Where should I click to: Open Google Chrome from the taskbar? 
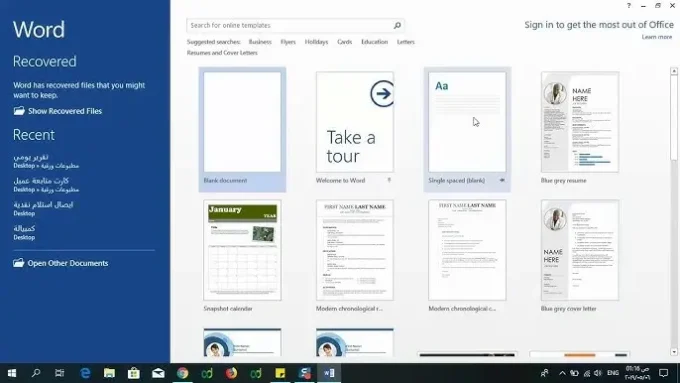coord(183,373)
